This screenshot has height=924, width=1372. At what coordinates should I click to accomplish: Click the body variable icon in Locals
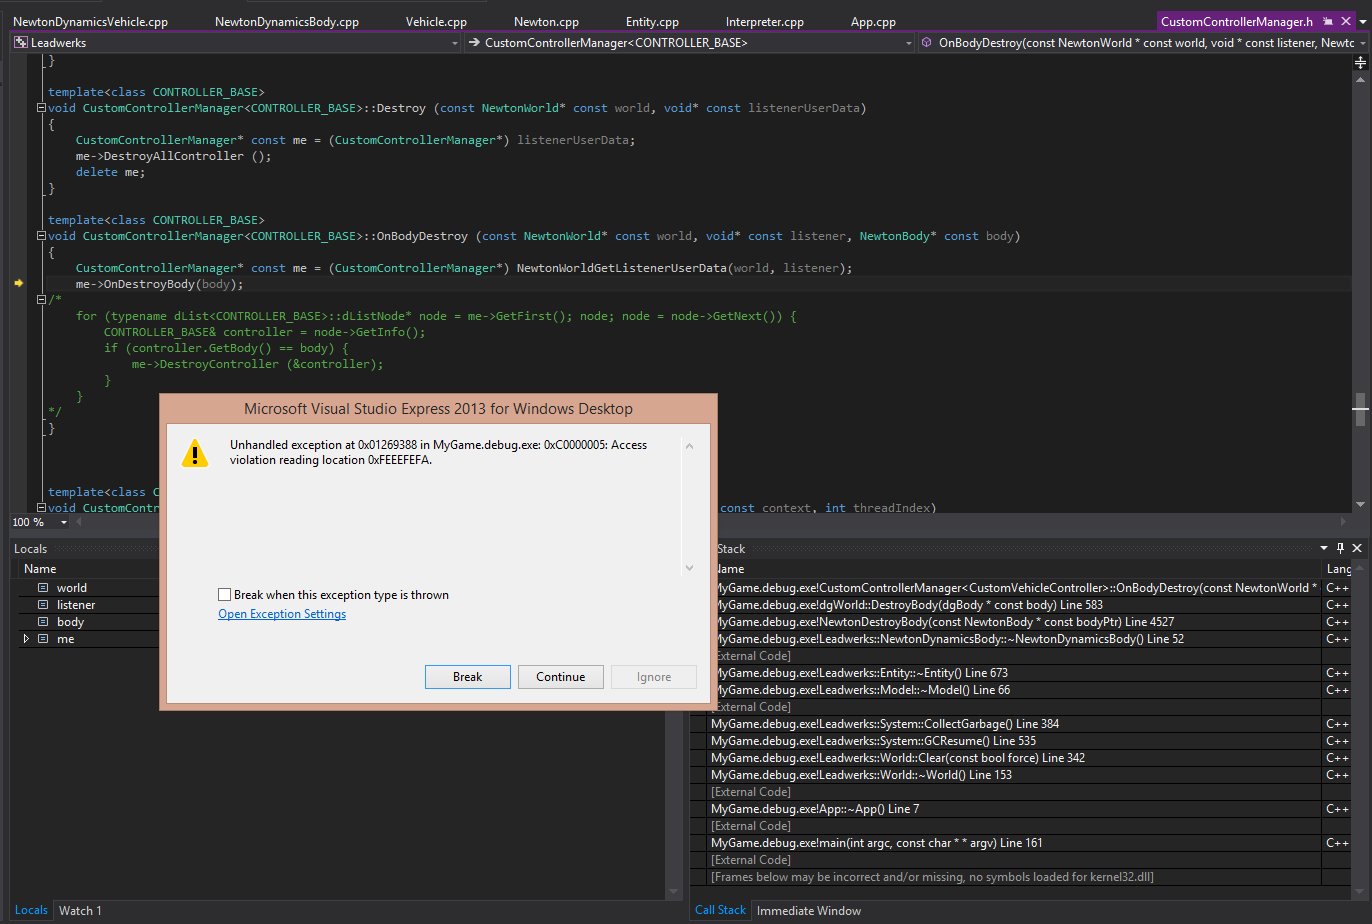pyautogui.click(x=43, y=622)
